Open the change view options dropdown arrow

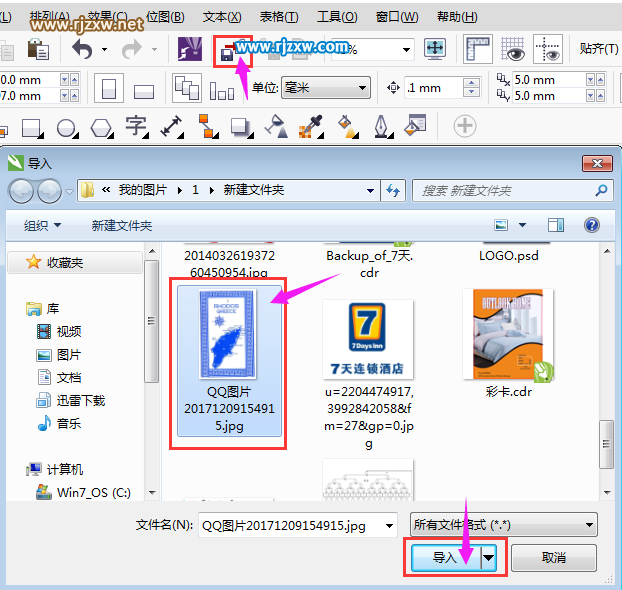[x=522, y=225]
